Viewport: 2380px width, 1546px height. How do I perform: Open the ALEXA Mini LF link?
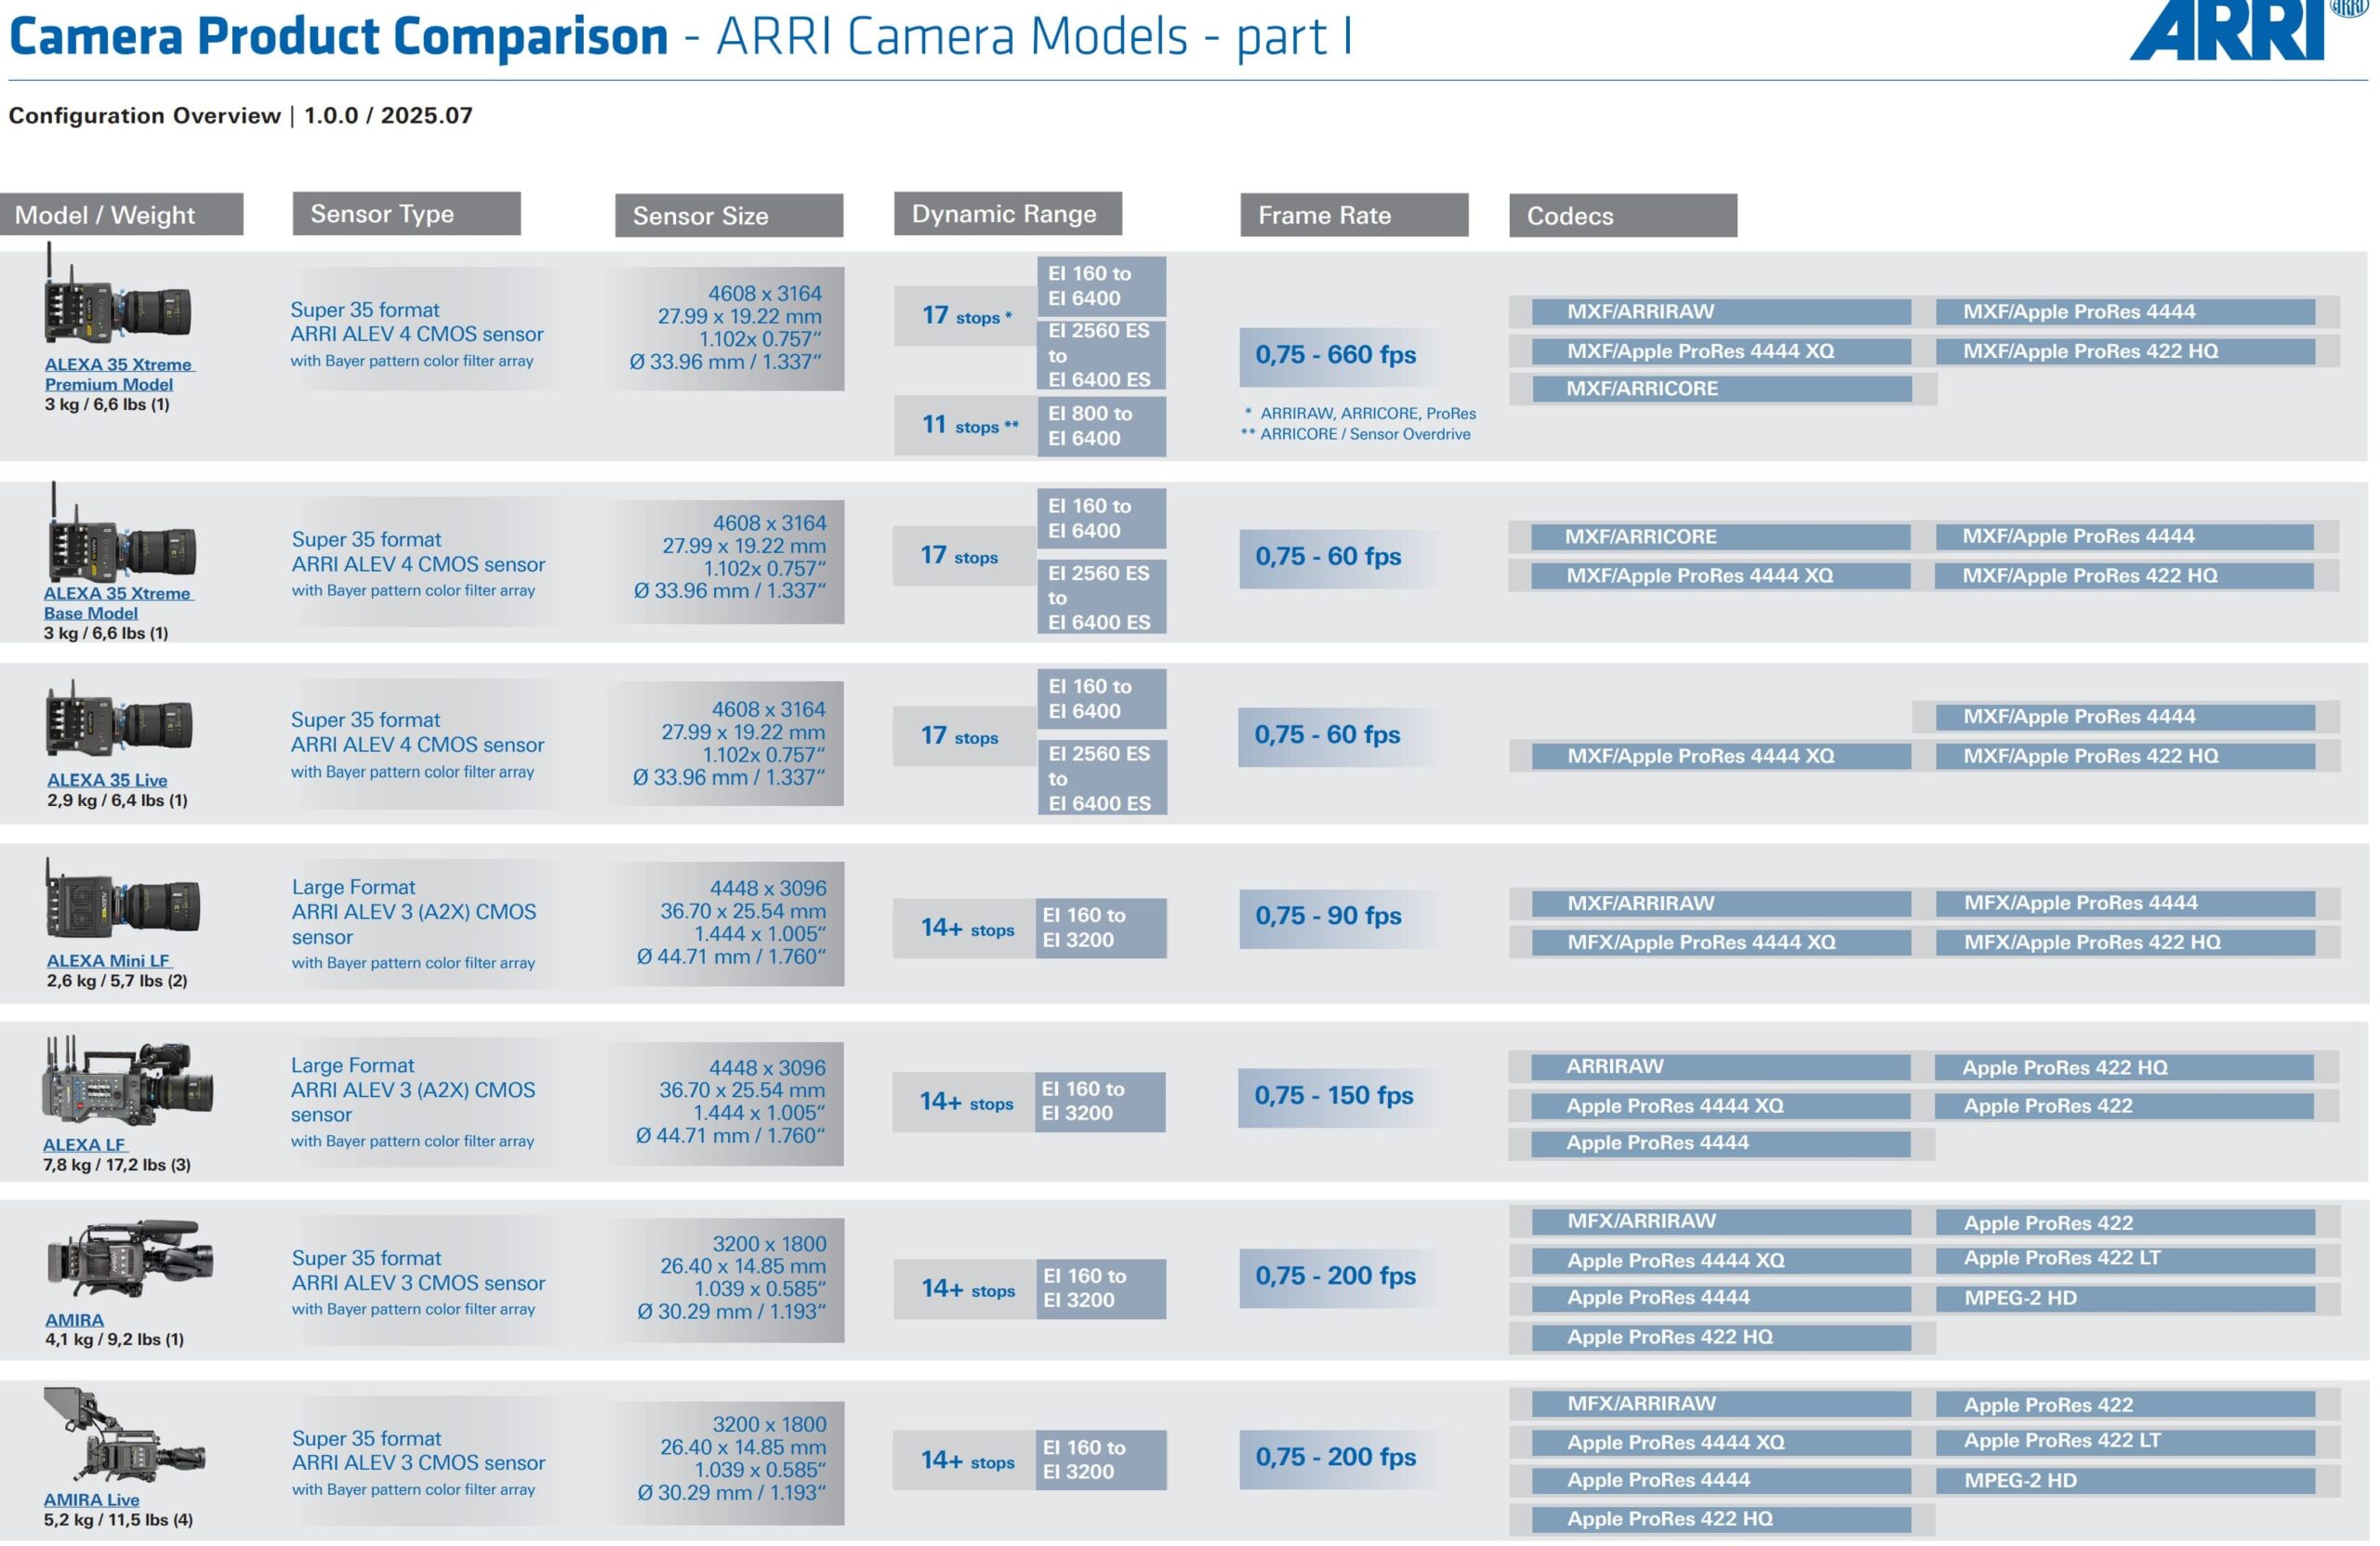108,960
